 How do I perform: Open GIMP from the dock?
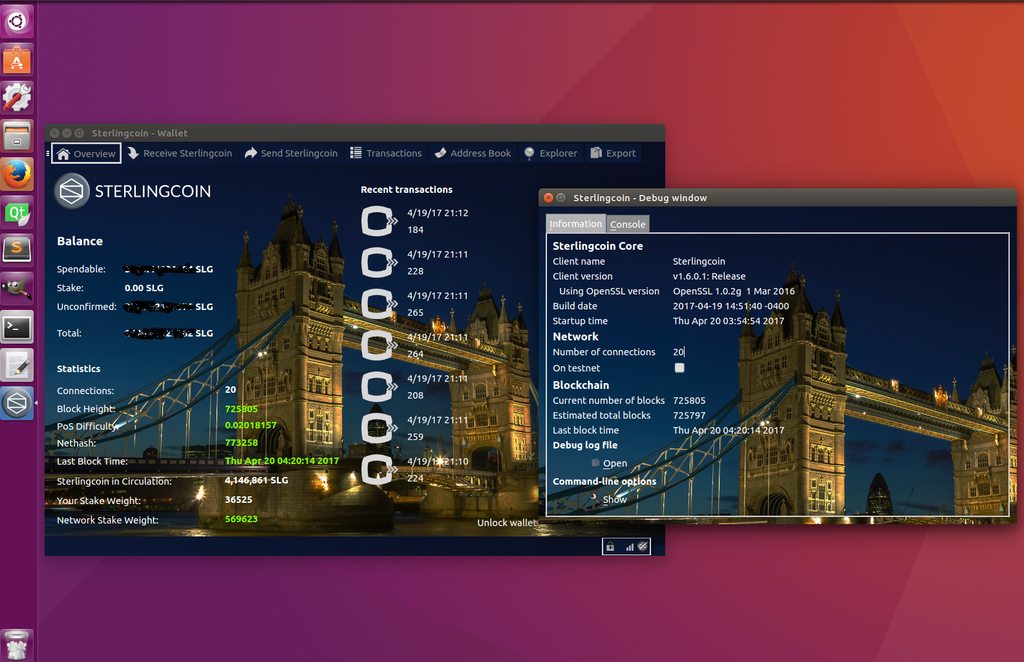coord(17,289)
